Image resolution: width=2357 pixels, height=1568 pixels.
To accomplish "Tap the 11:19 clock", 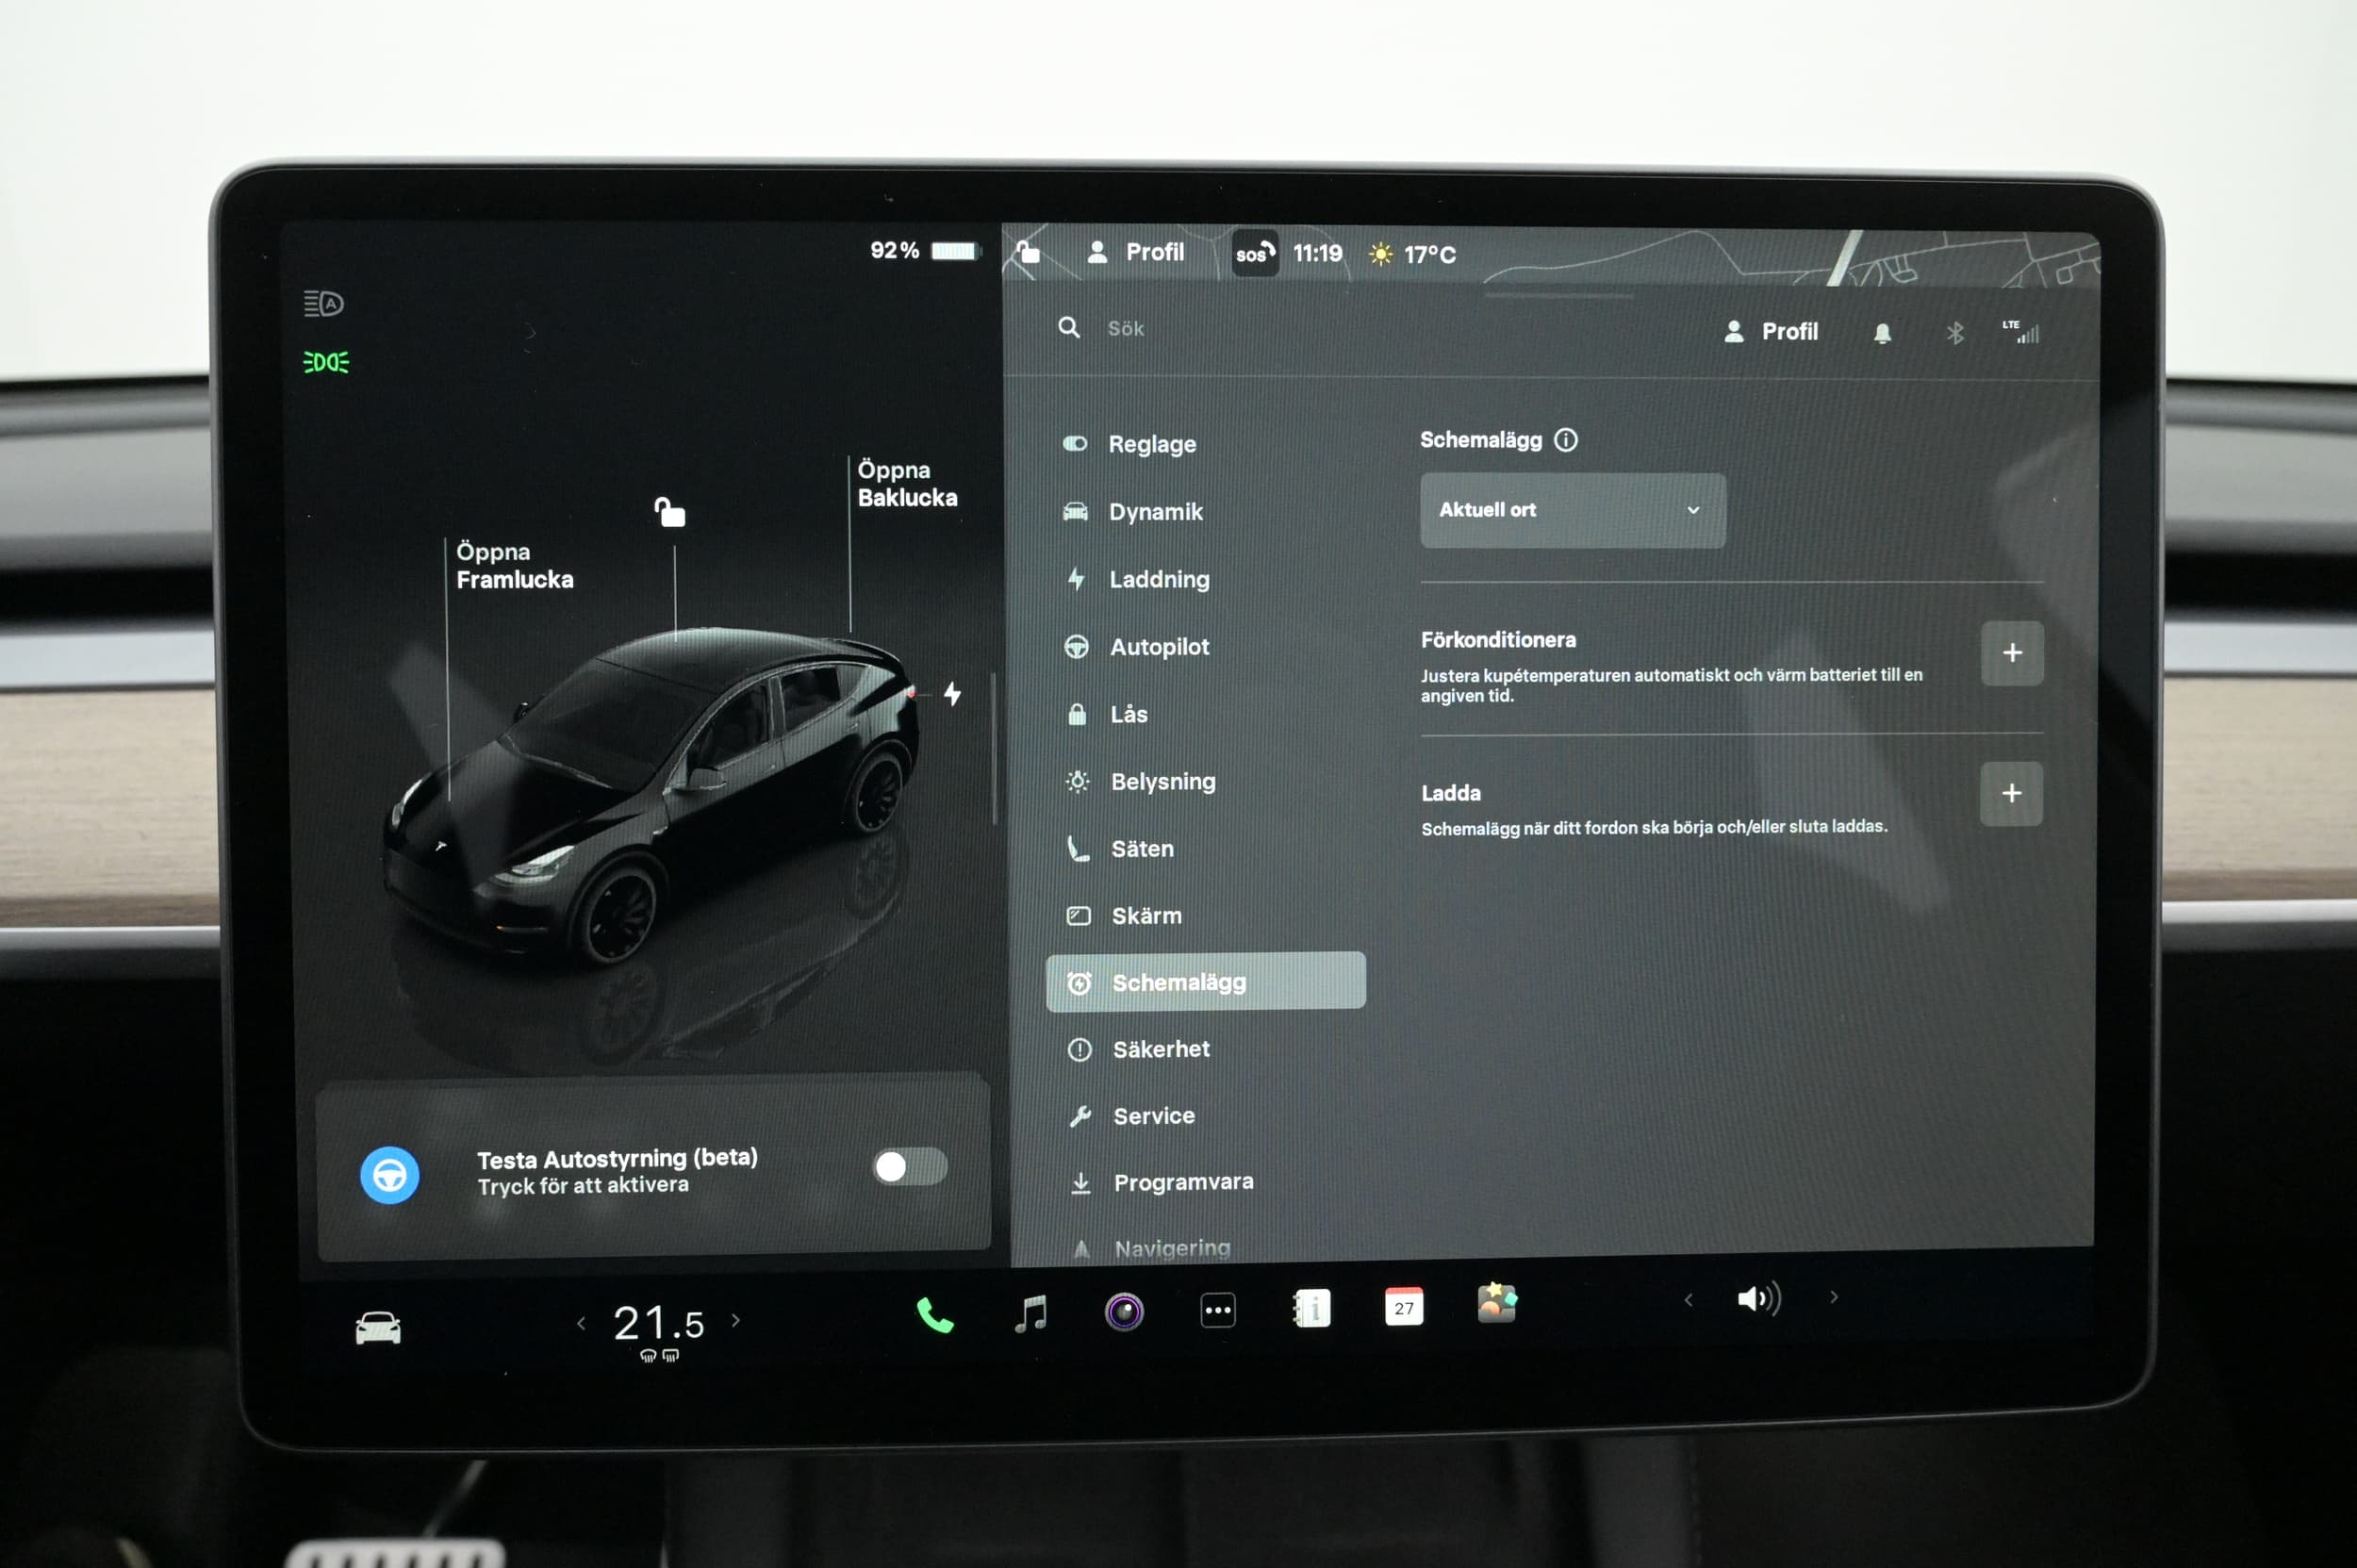I will pyautogui.click(x=1318, y=253).
